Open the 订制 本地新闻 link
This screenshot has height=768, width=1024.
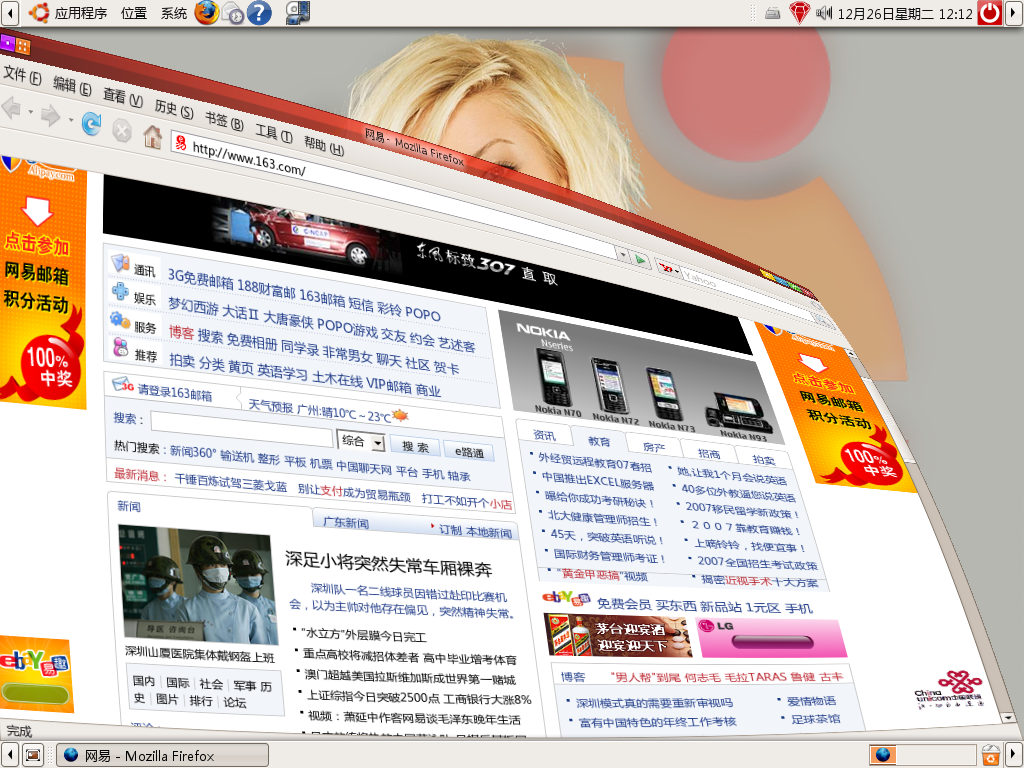(x=475, y=531)
